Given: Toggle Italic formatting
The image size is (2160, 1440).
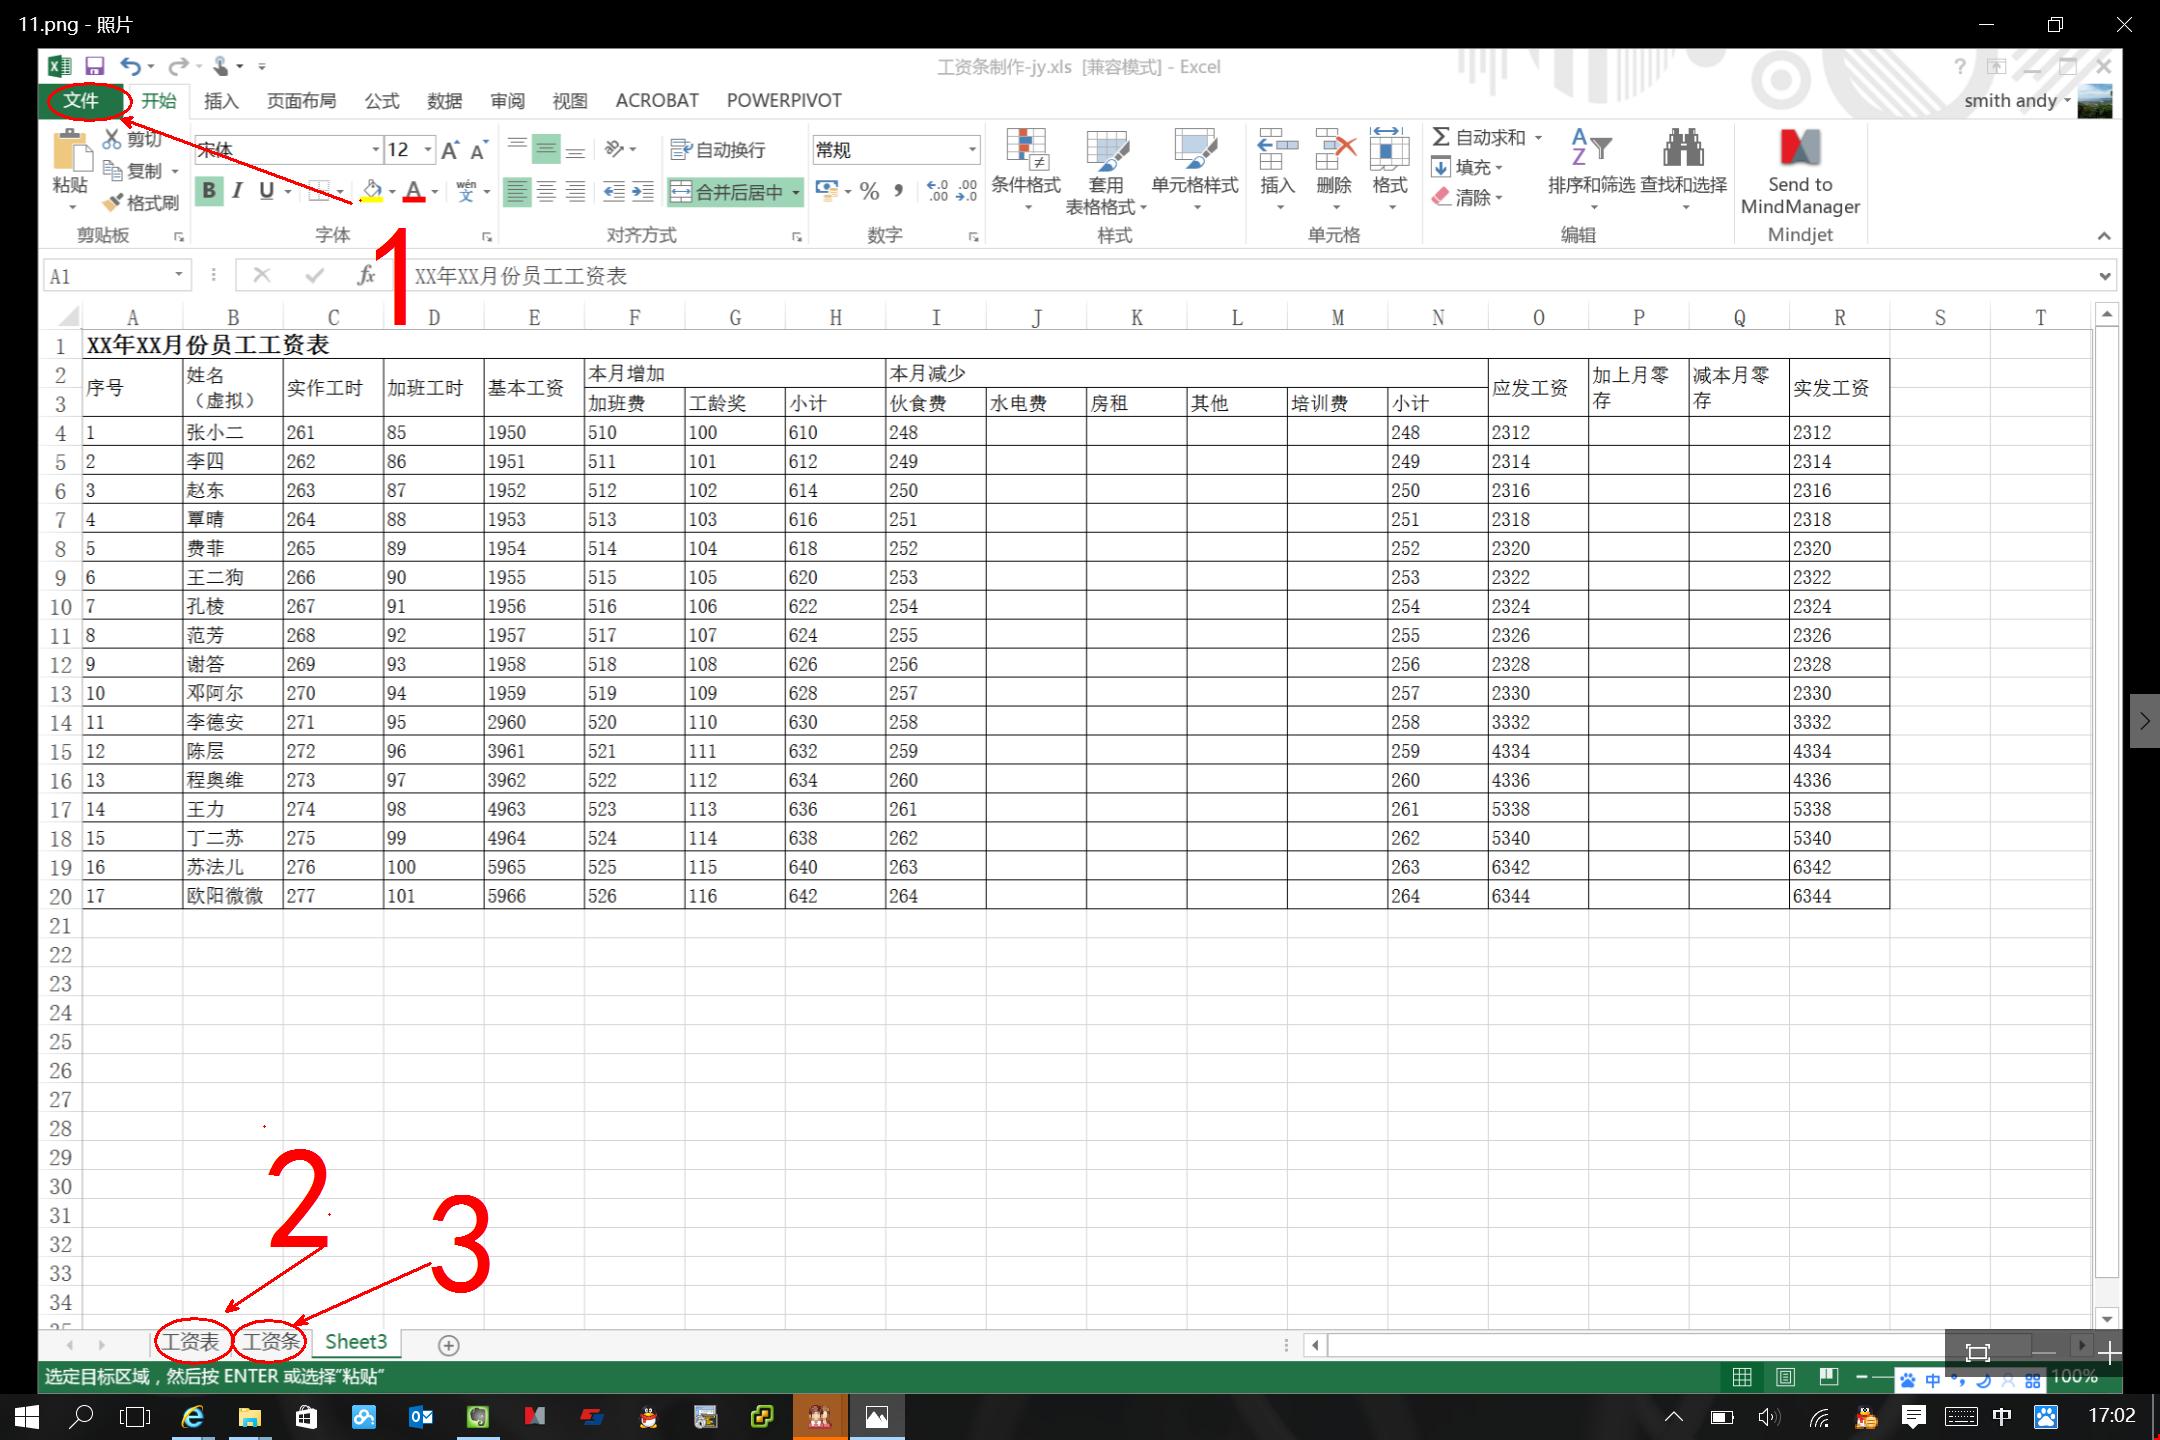Looking at the screenshot, I should point(237,191).
